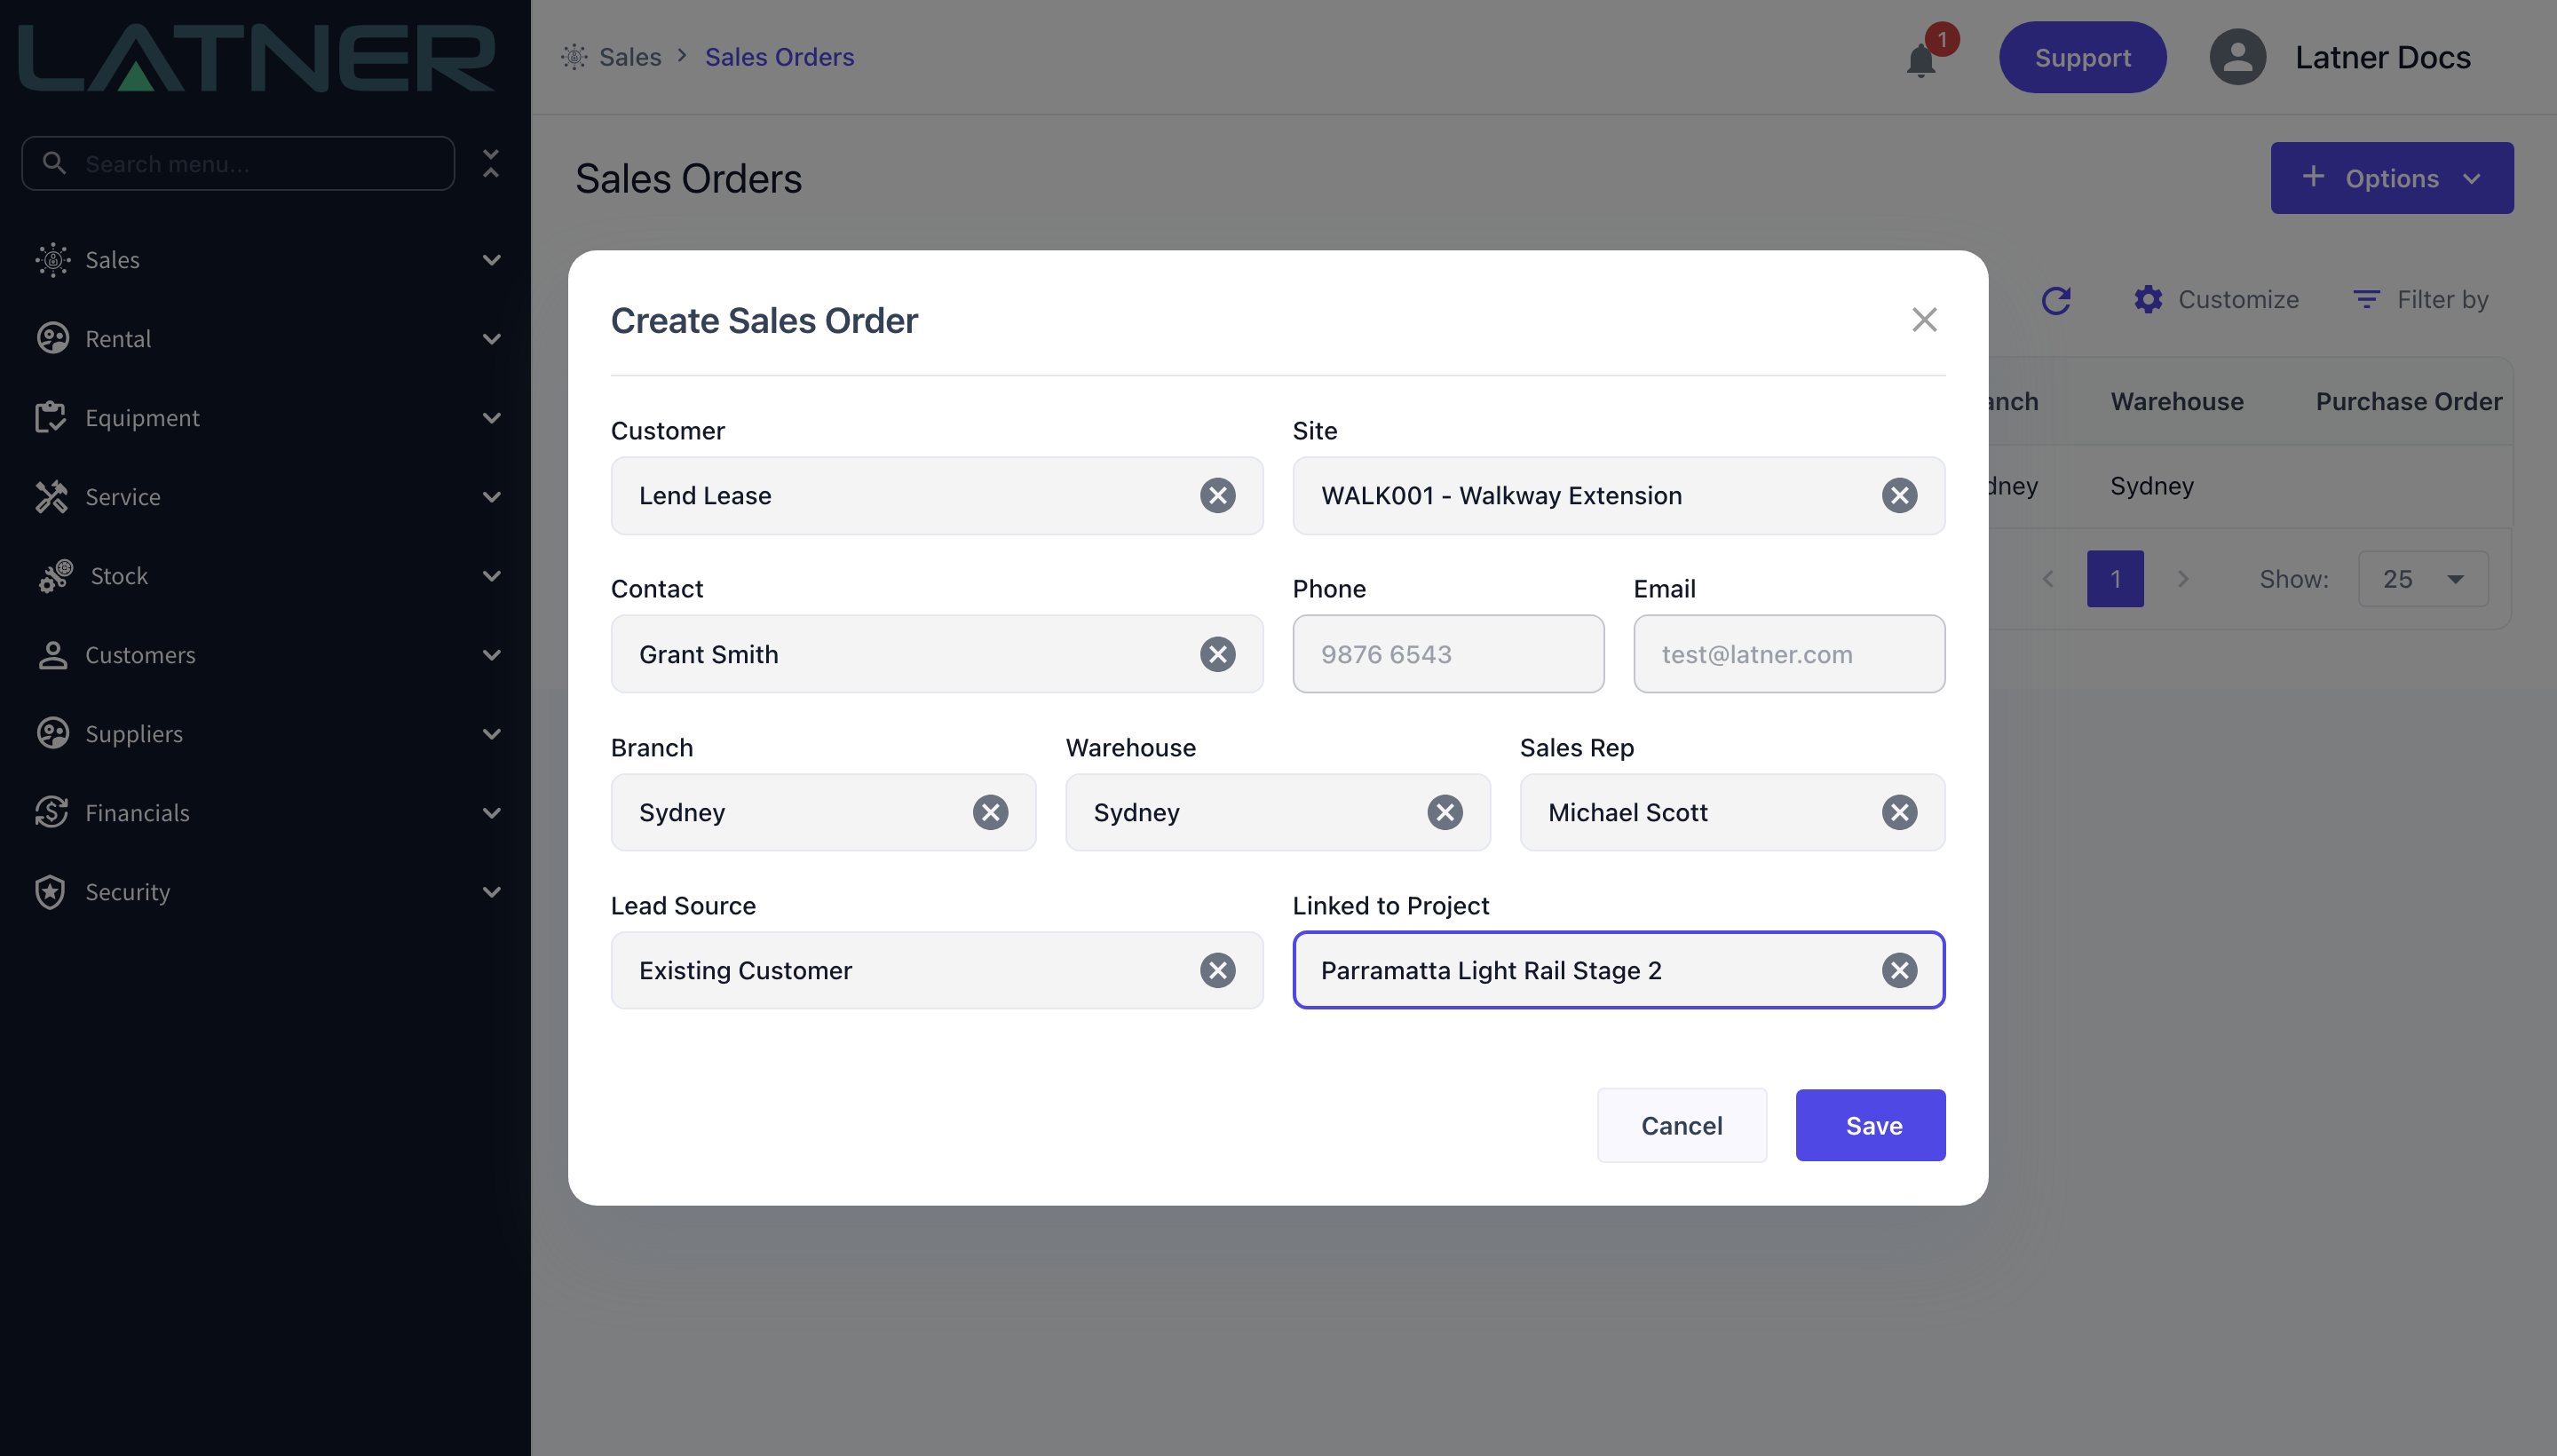The image size is (2557, 1456).
Task: Cancel the sales order creation
Action: pyautogui.click(x=1681, y=1125)
